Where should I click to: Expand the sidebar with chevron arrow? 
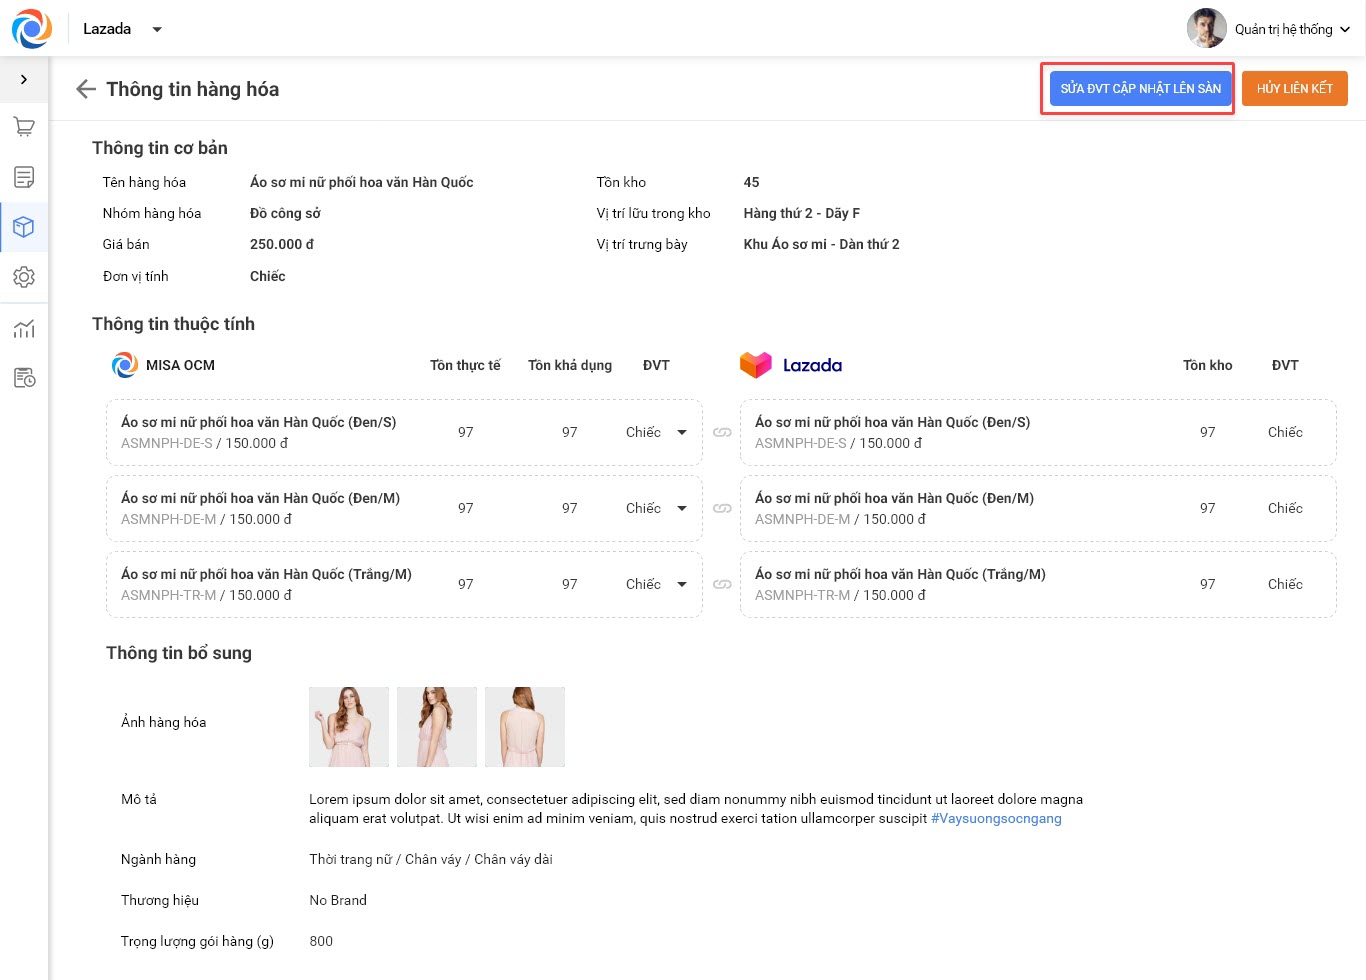(x=24, y=79)
